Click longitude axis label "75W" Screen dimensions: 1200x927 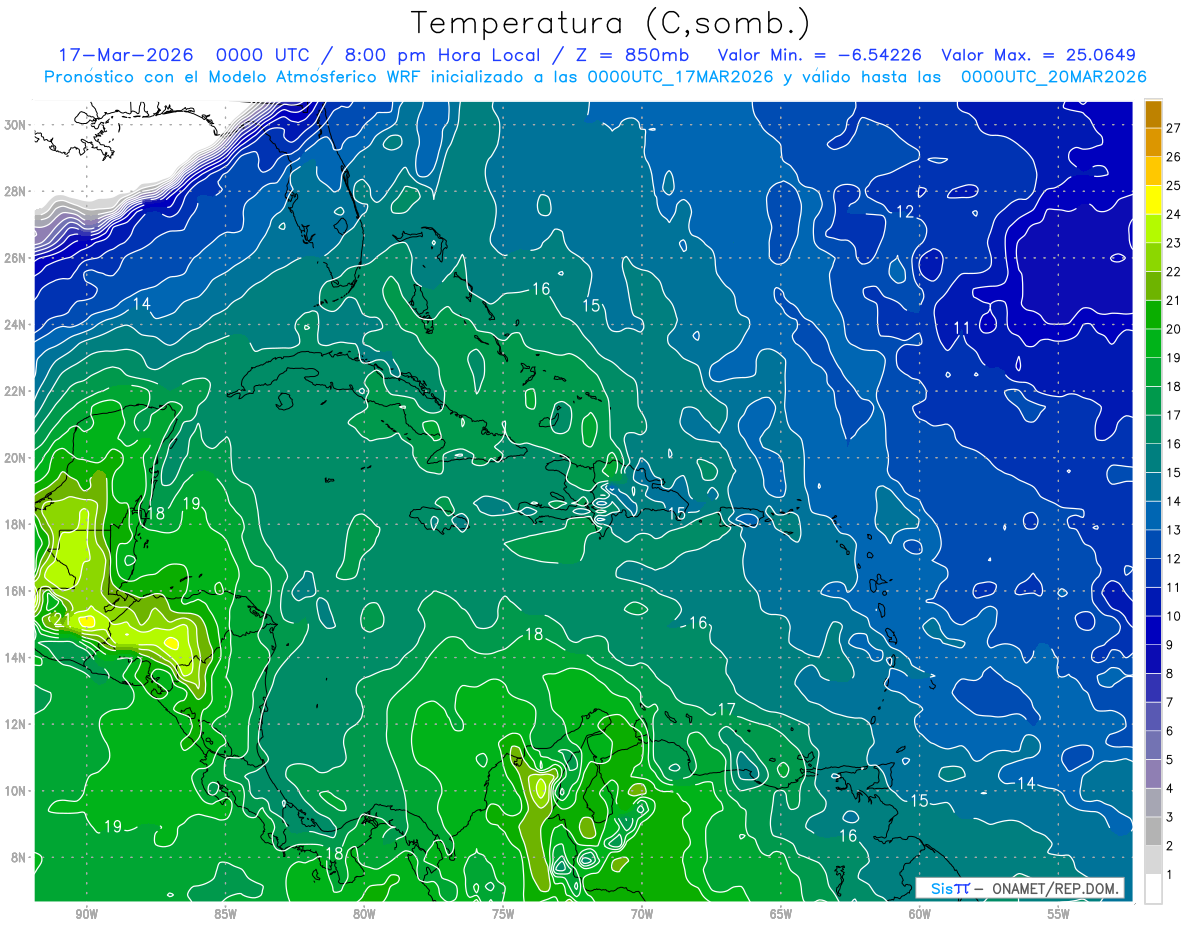coord(503,913)
